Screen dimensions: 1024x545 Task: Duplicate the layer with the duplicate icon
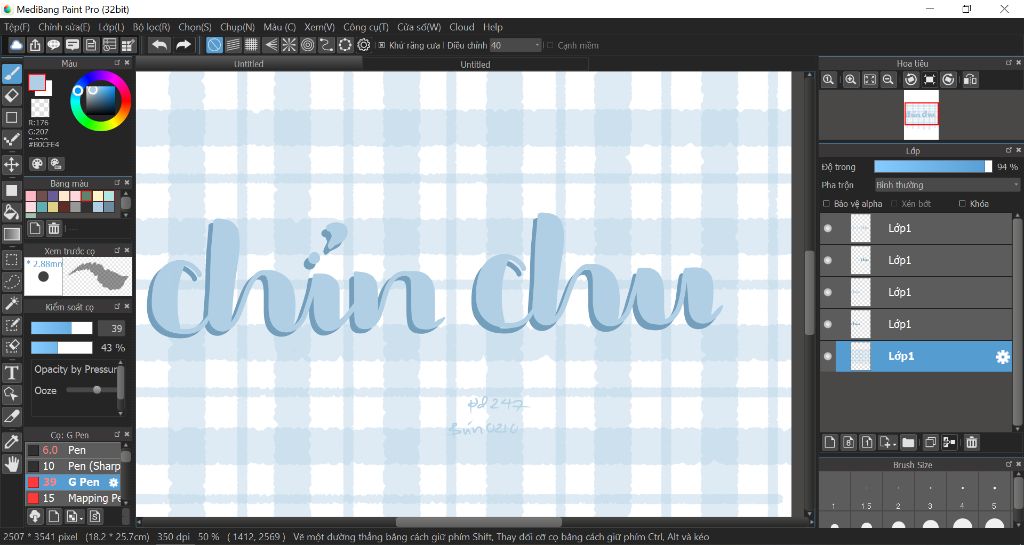(931, 443)
